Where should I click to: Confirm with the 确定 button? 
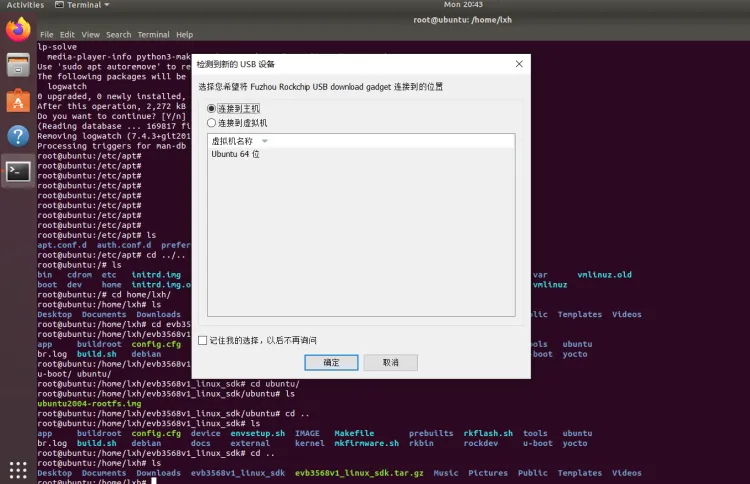pos(331,363)
